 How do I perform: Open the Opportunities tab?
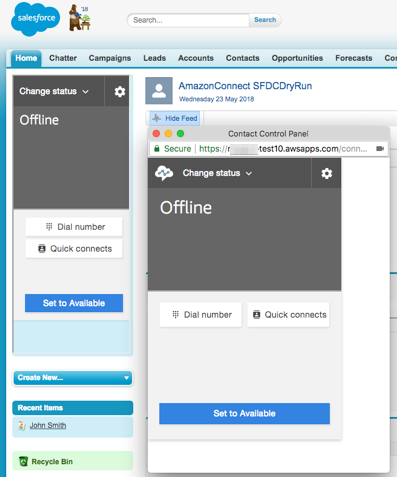pyautogui.click(x=297, y=58)
